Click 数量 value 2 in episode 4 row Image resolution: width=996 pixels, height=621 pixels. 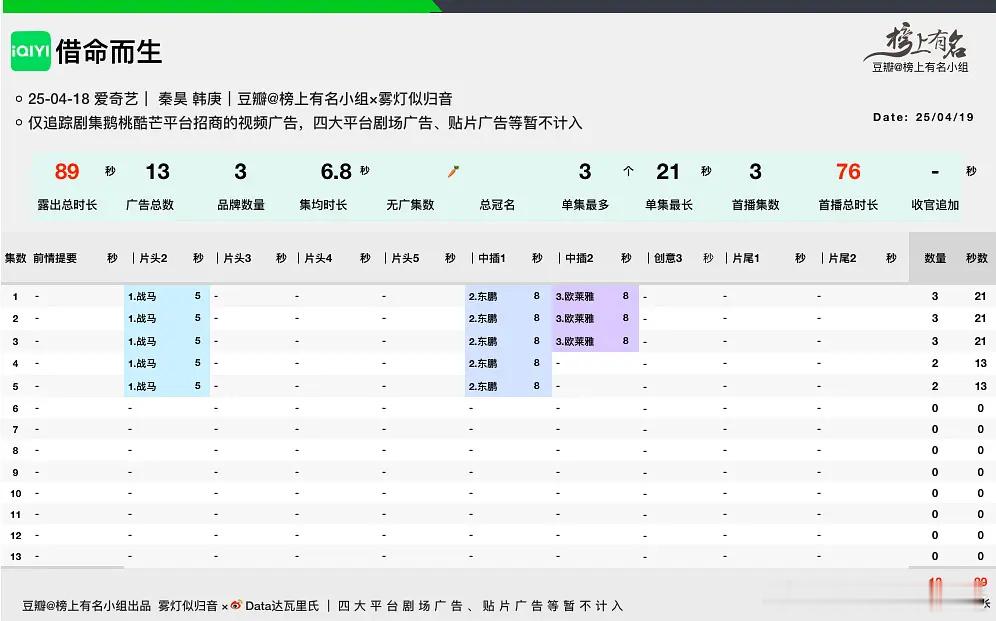click(935, 363)
